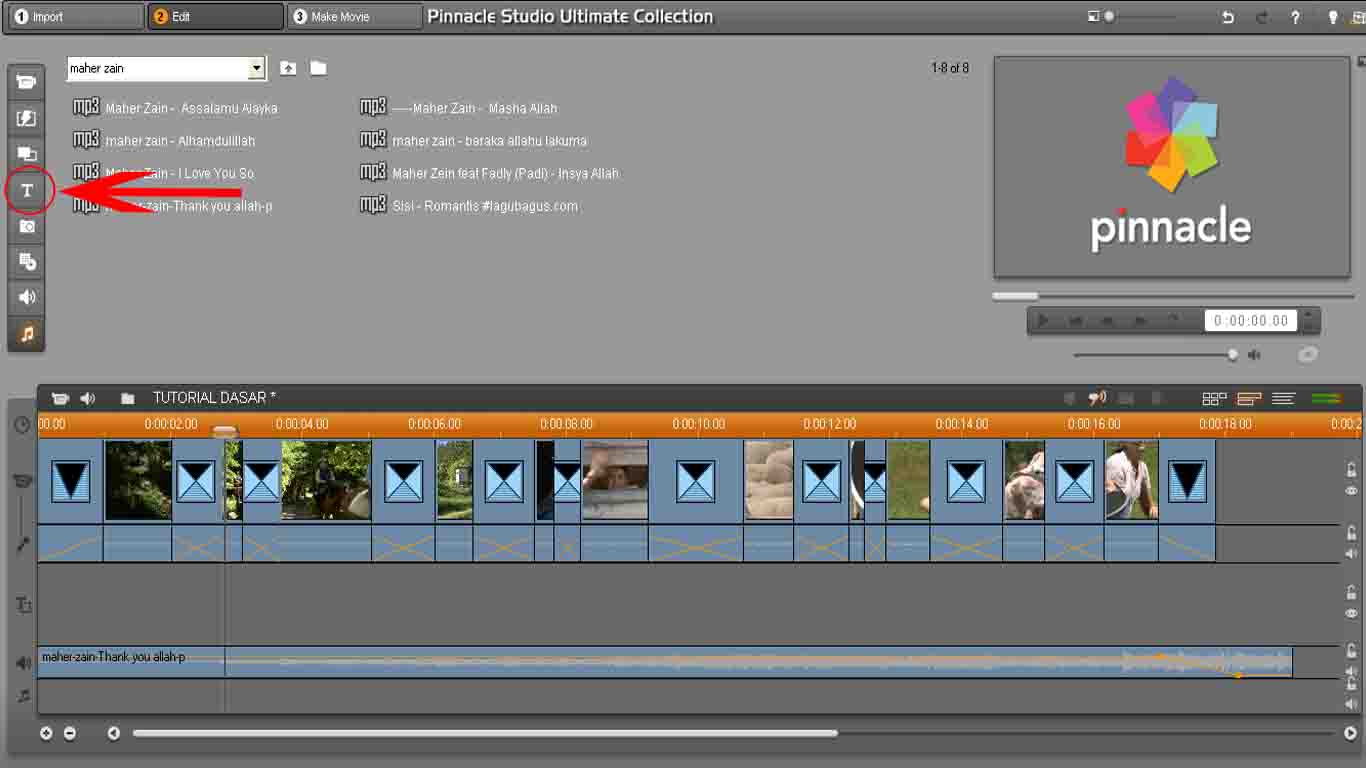Lock the title overlay track

[1351, 592]
